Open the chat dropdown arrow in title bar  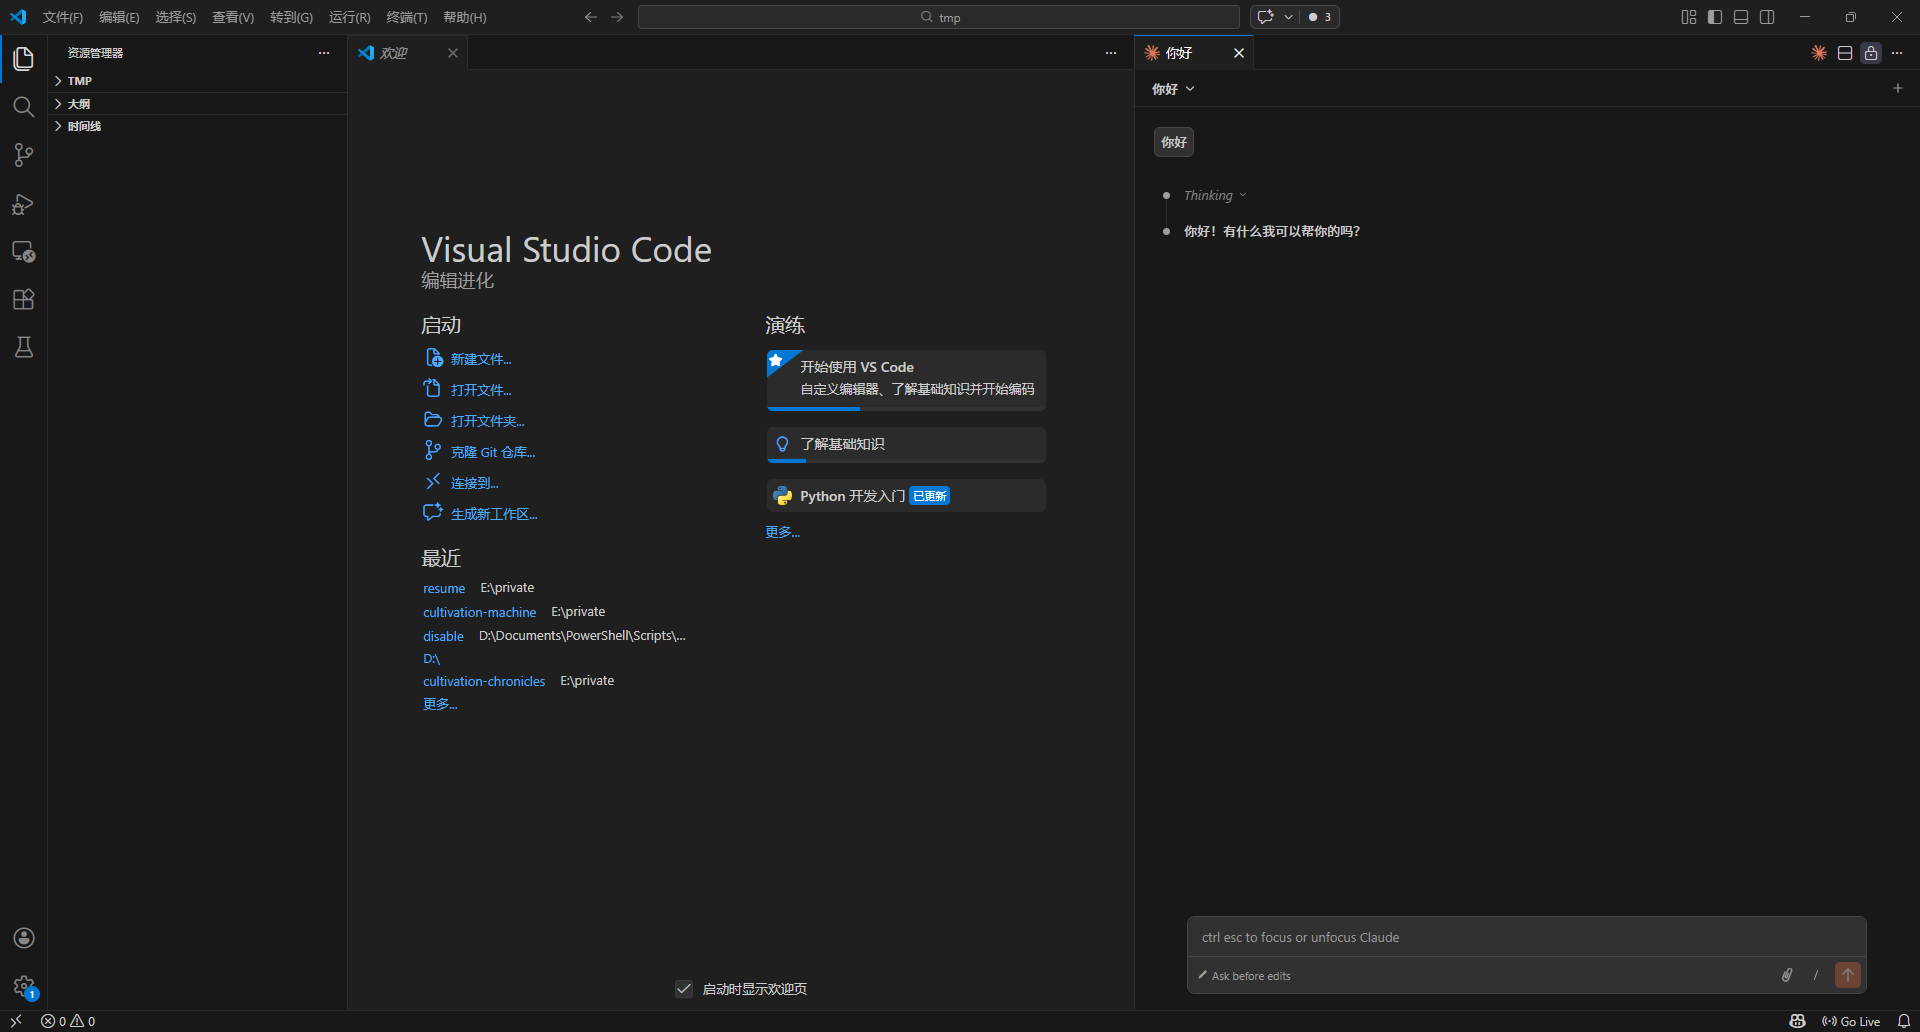[1288, 17]
